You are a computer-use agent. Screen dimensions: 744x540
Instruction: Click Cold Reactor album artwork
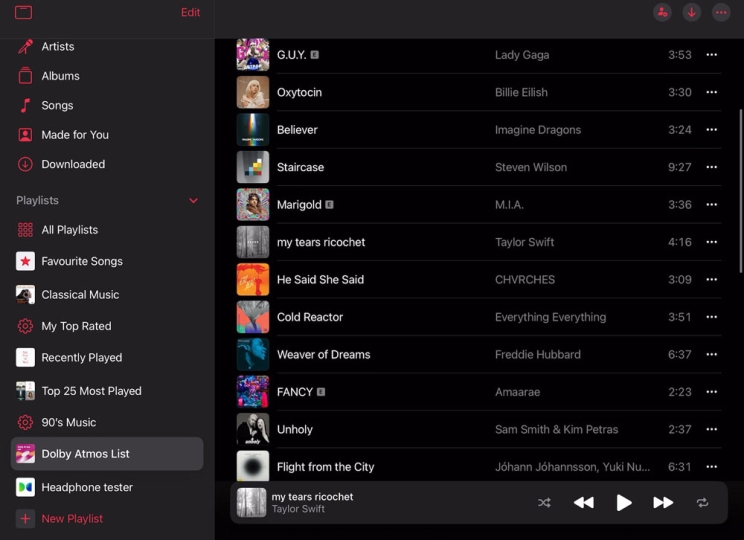point(253,317)
